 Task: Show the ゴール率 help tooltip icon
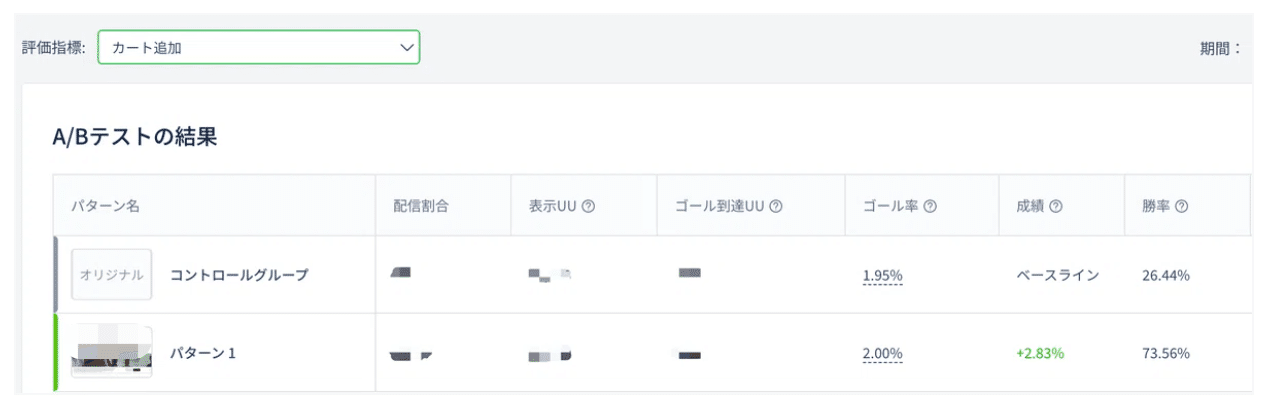pos(930,206)
